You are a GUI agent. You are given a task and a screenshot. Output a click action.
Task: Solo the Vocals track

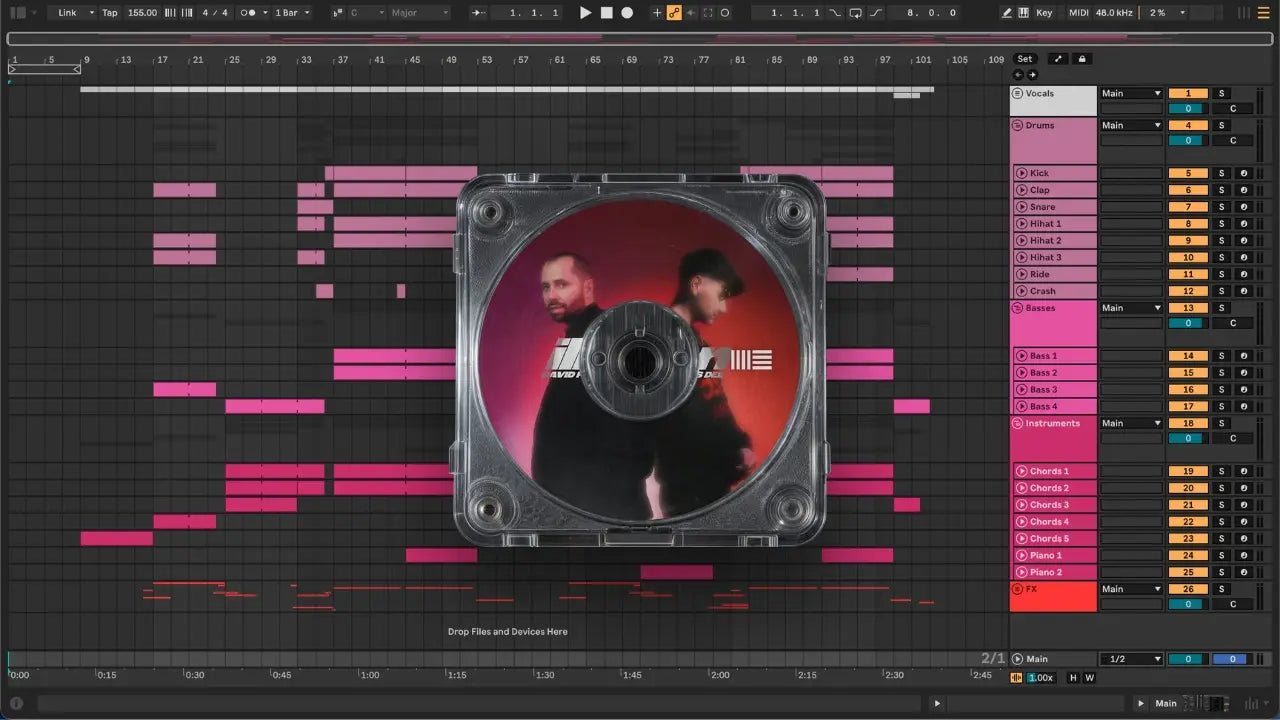tap(1221, 94)
